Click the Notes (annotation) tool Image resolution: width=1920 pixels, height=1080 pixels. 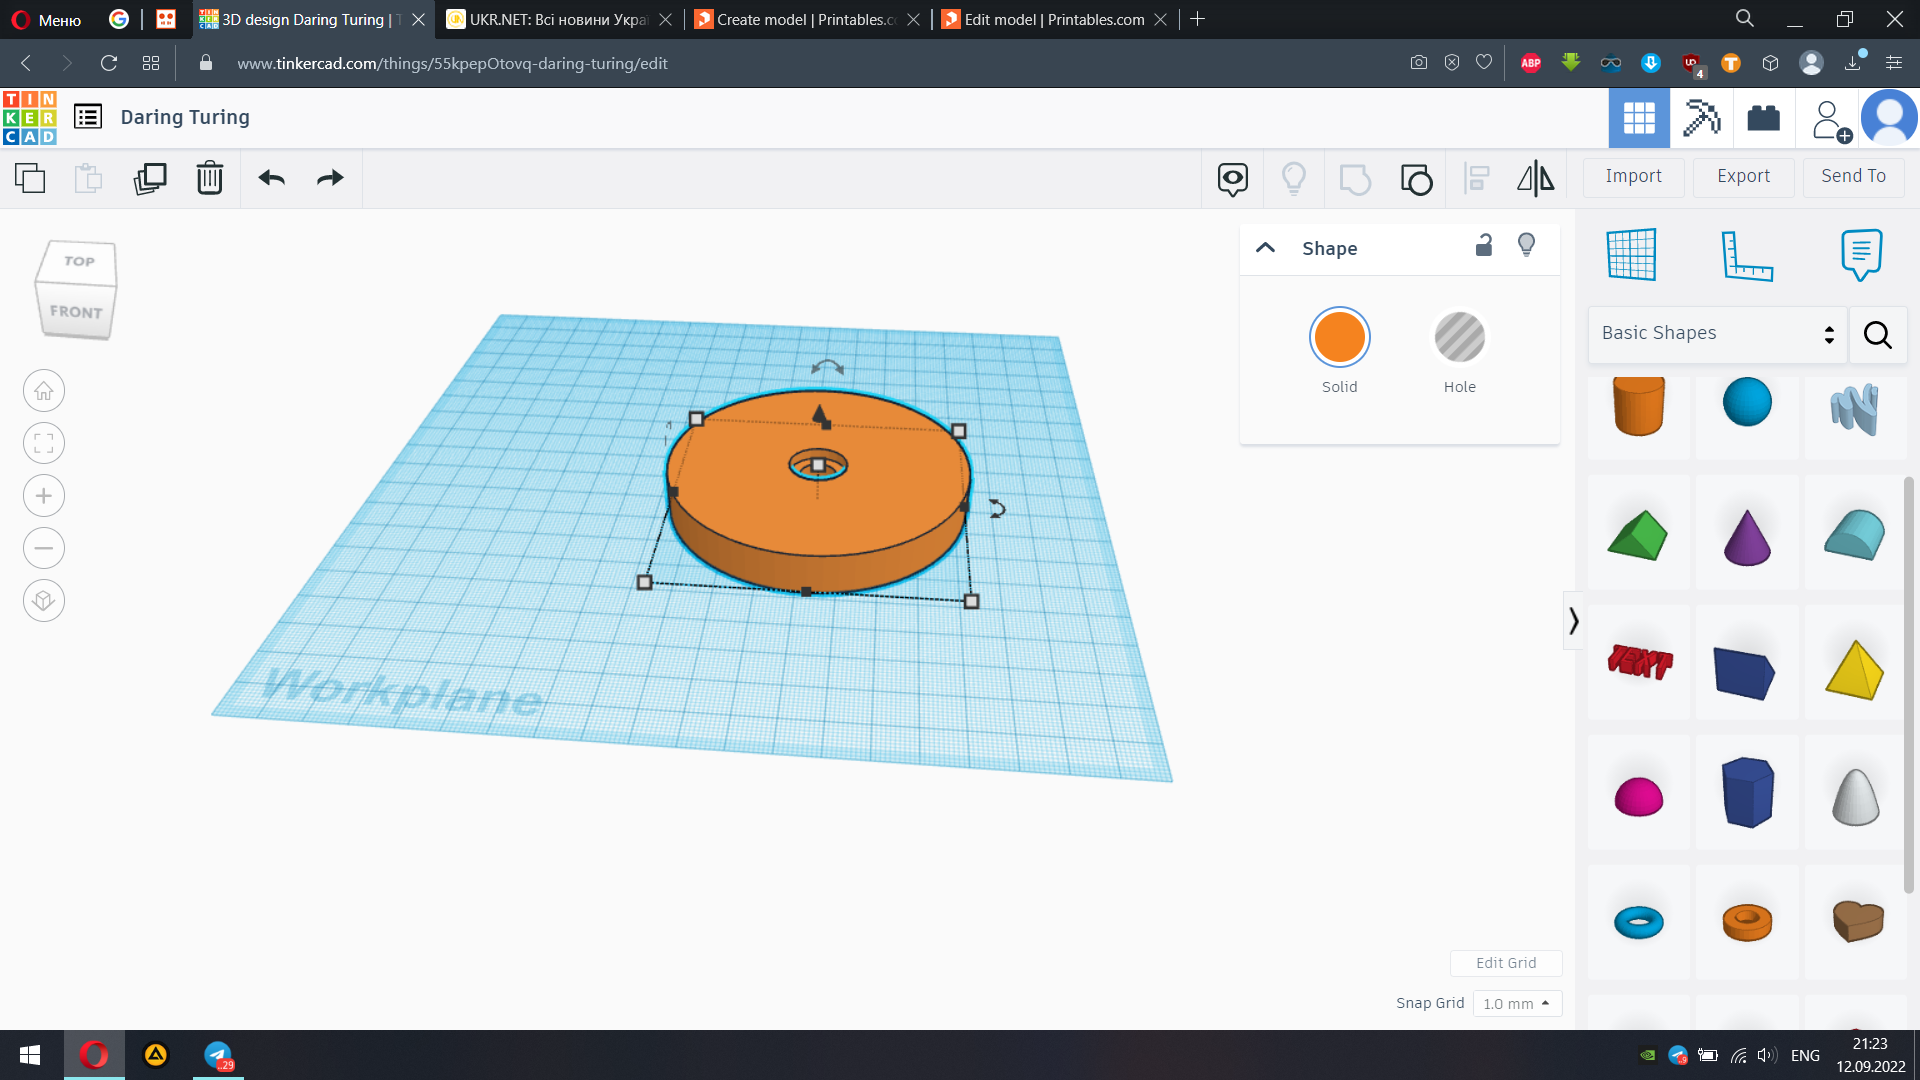point(1858,255)
